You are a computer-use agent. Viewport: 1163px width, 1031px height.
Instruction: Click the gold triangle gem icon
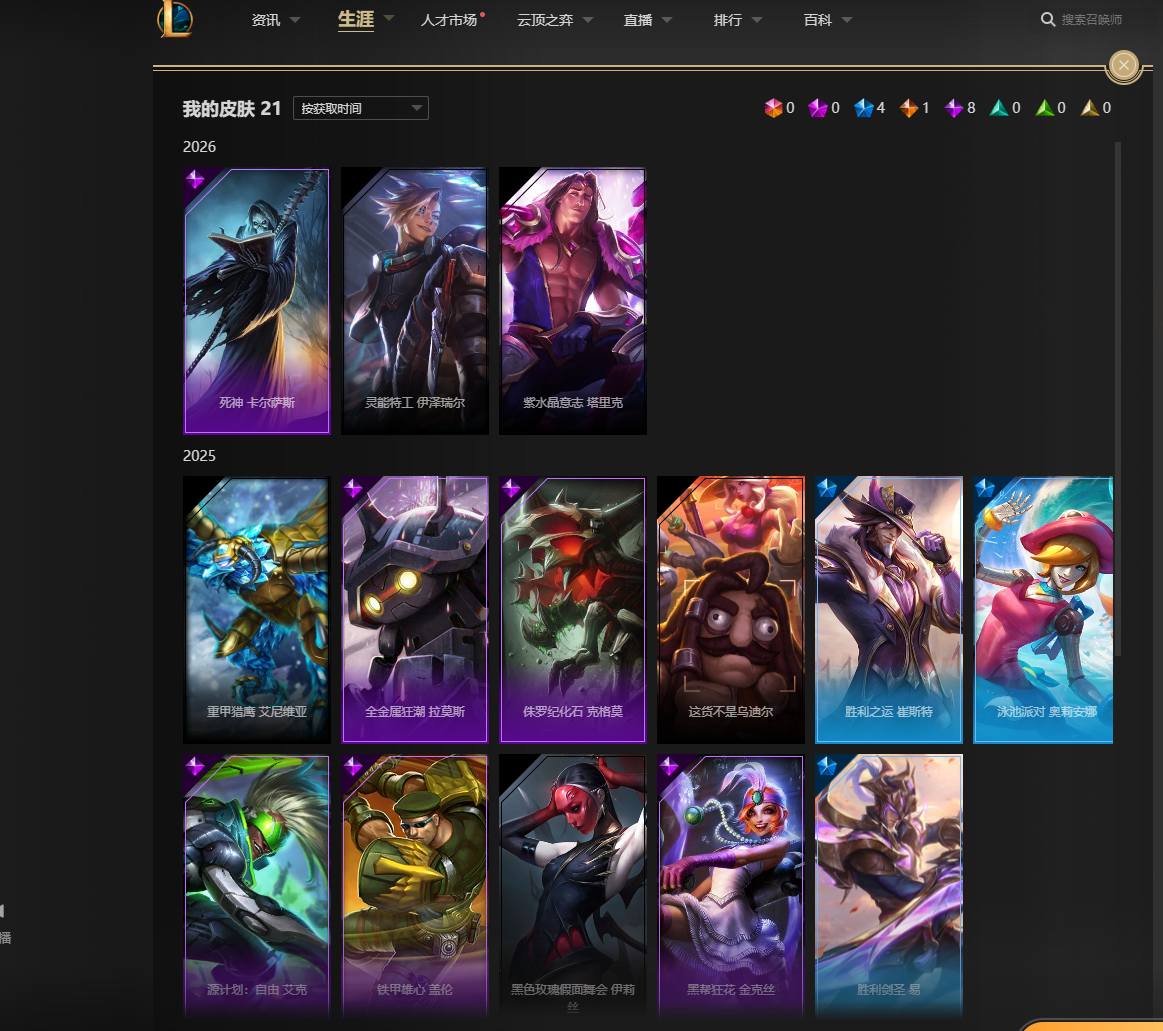click(x=1090, y=108)
